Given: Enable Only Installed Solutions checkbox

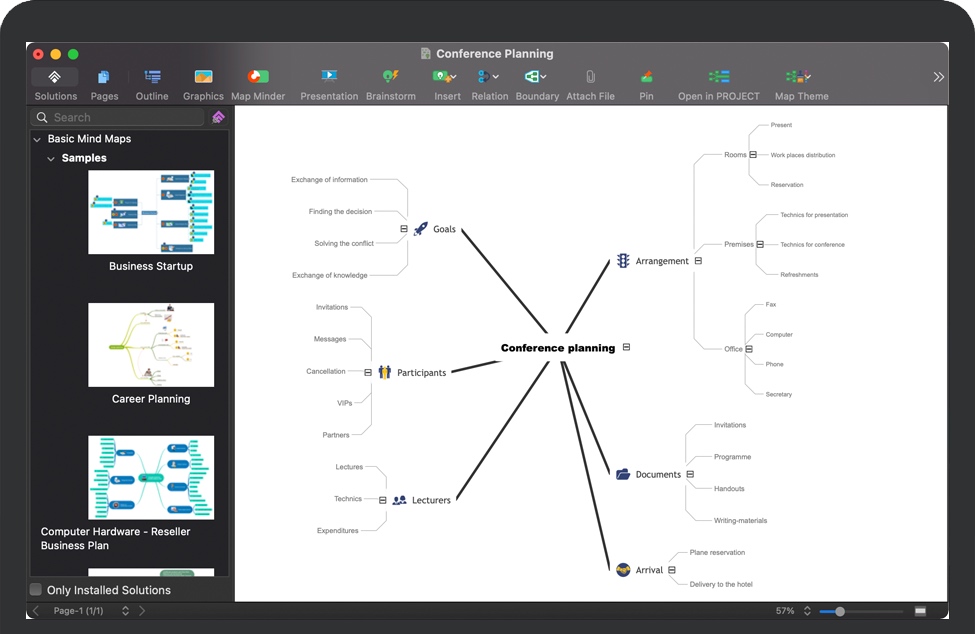Looking at the screenshot, I should 36,589.
